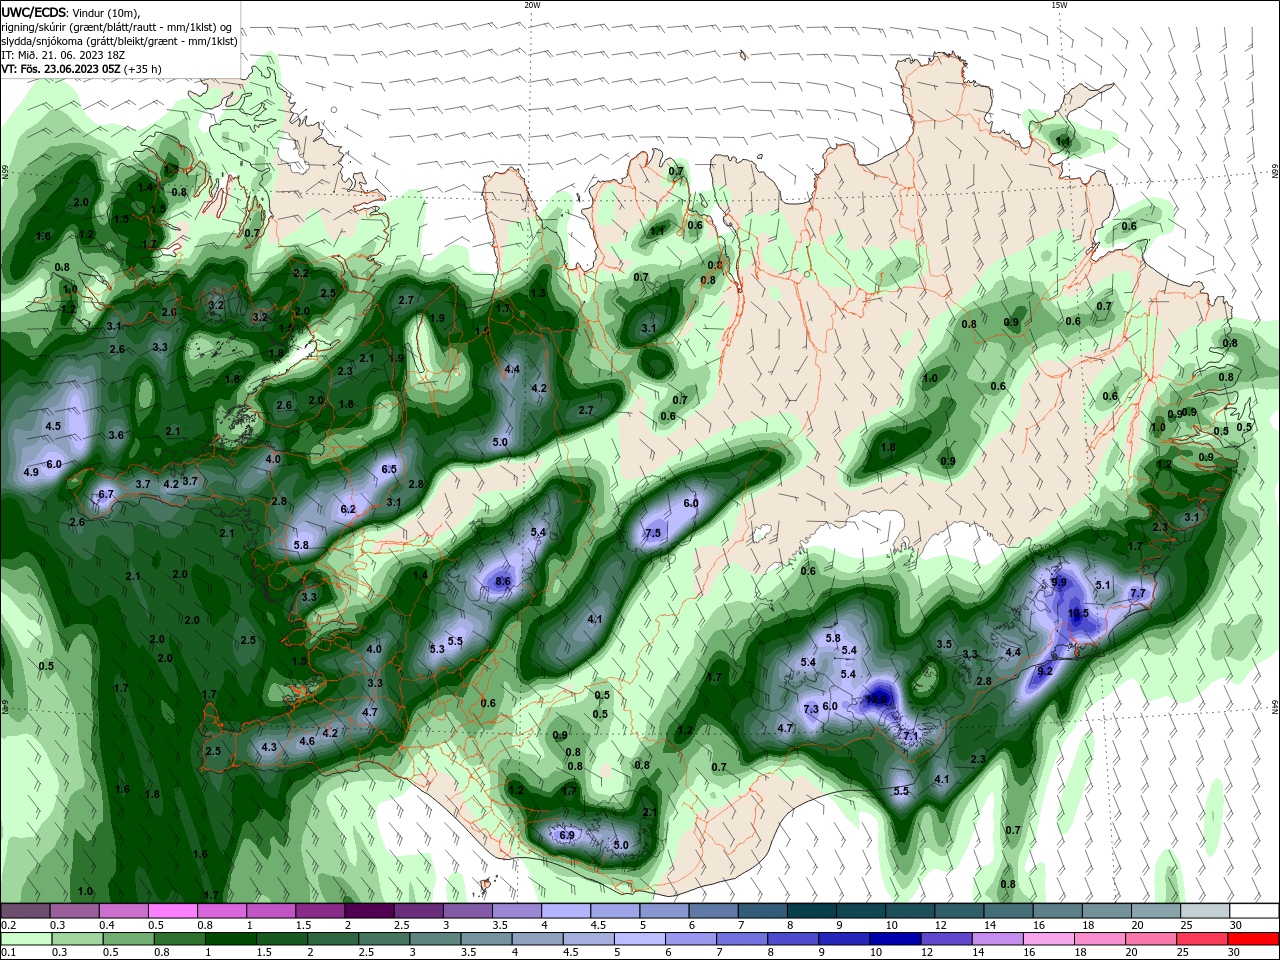This screenshot has width=1280, height=960.
Task: Click the '(+35 h)' forecast offset text
Action: (142, 69)
